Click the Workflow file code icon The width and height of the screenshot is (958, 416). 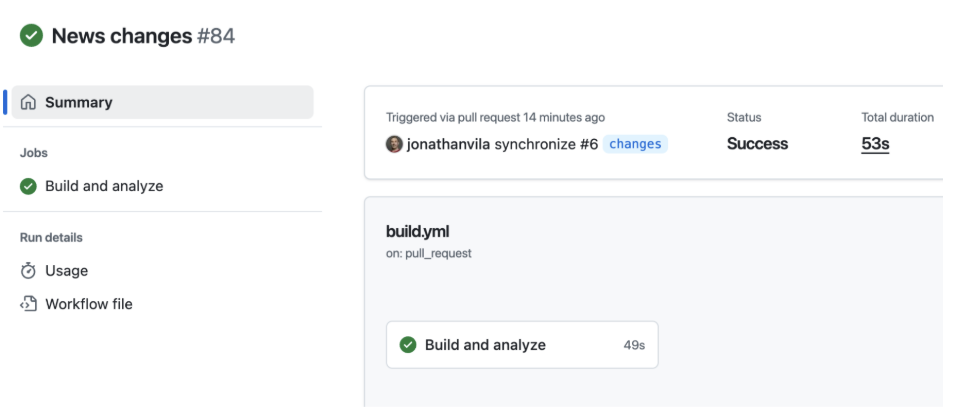29,304
